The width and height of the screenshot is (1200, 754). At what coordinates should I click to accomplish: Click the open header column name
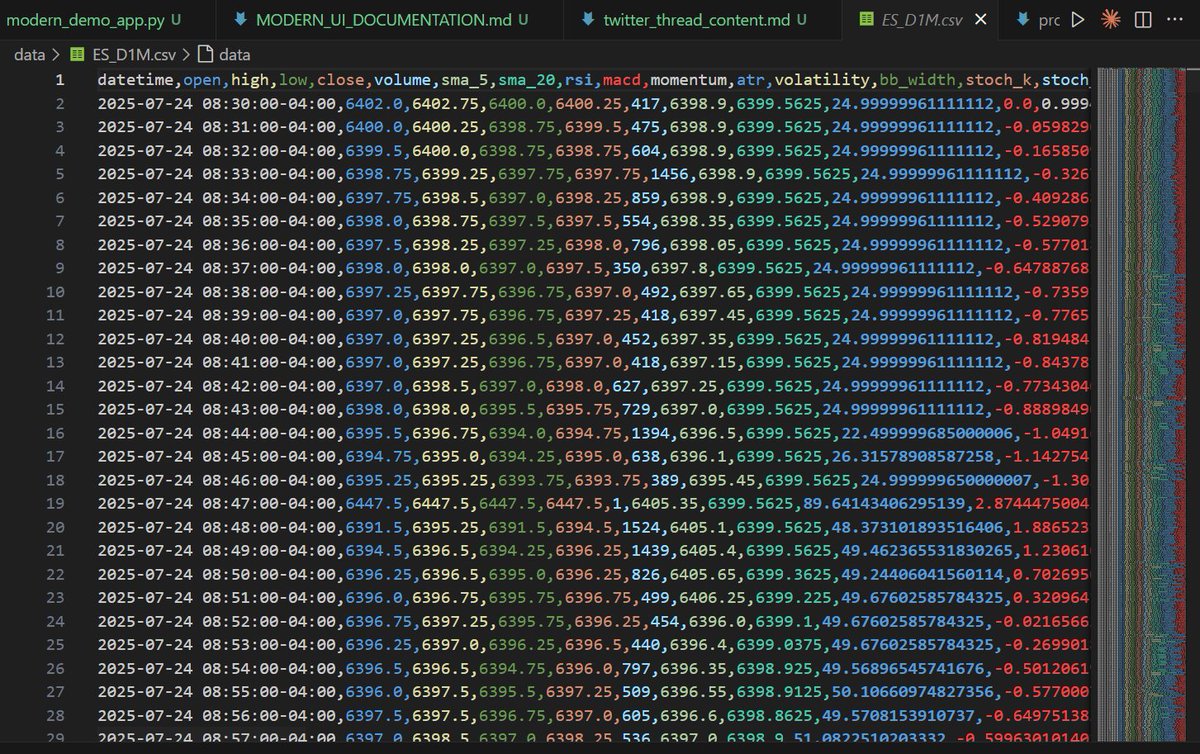[x=203, y=80]
